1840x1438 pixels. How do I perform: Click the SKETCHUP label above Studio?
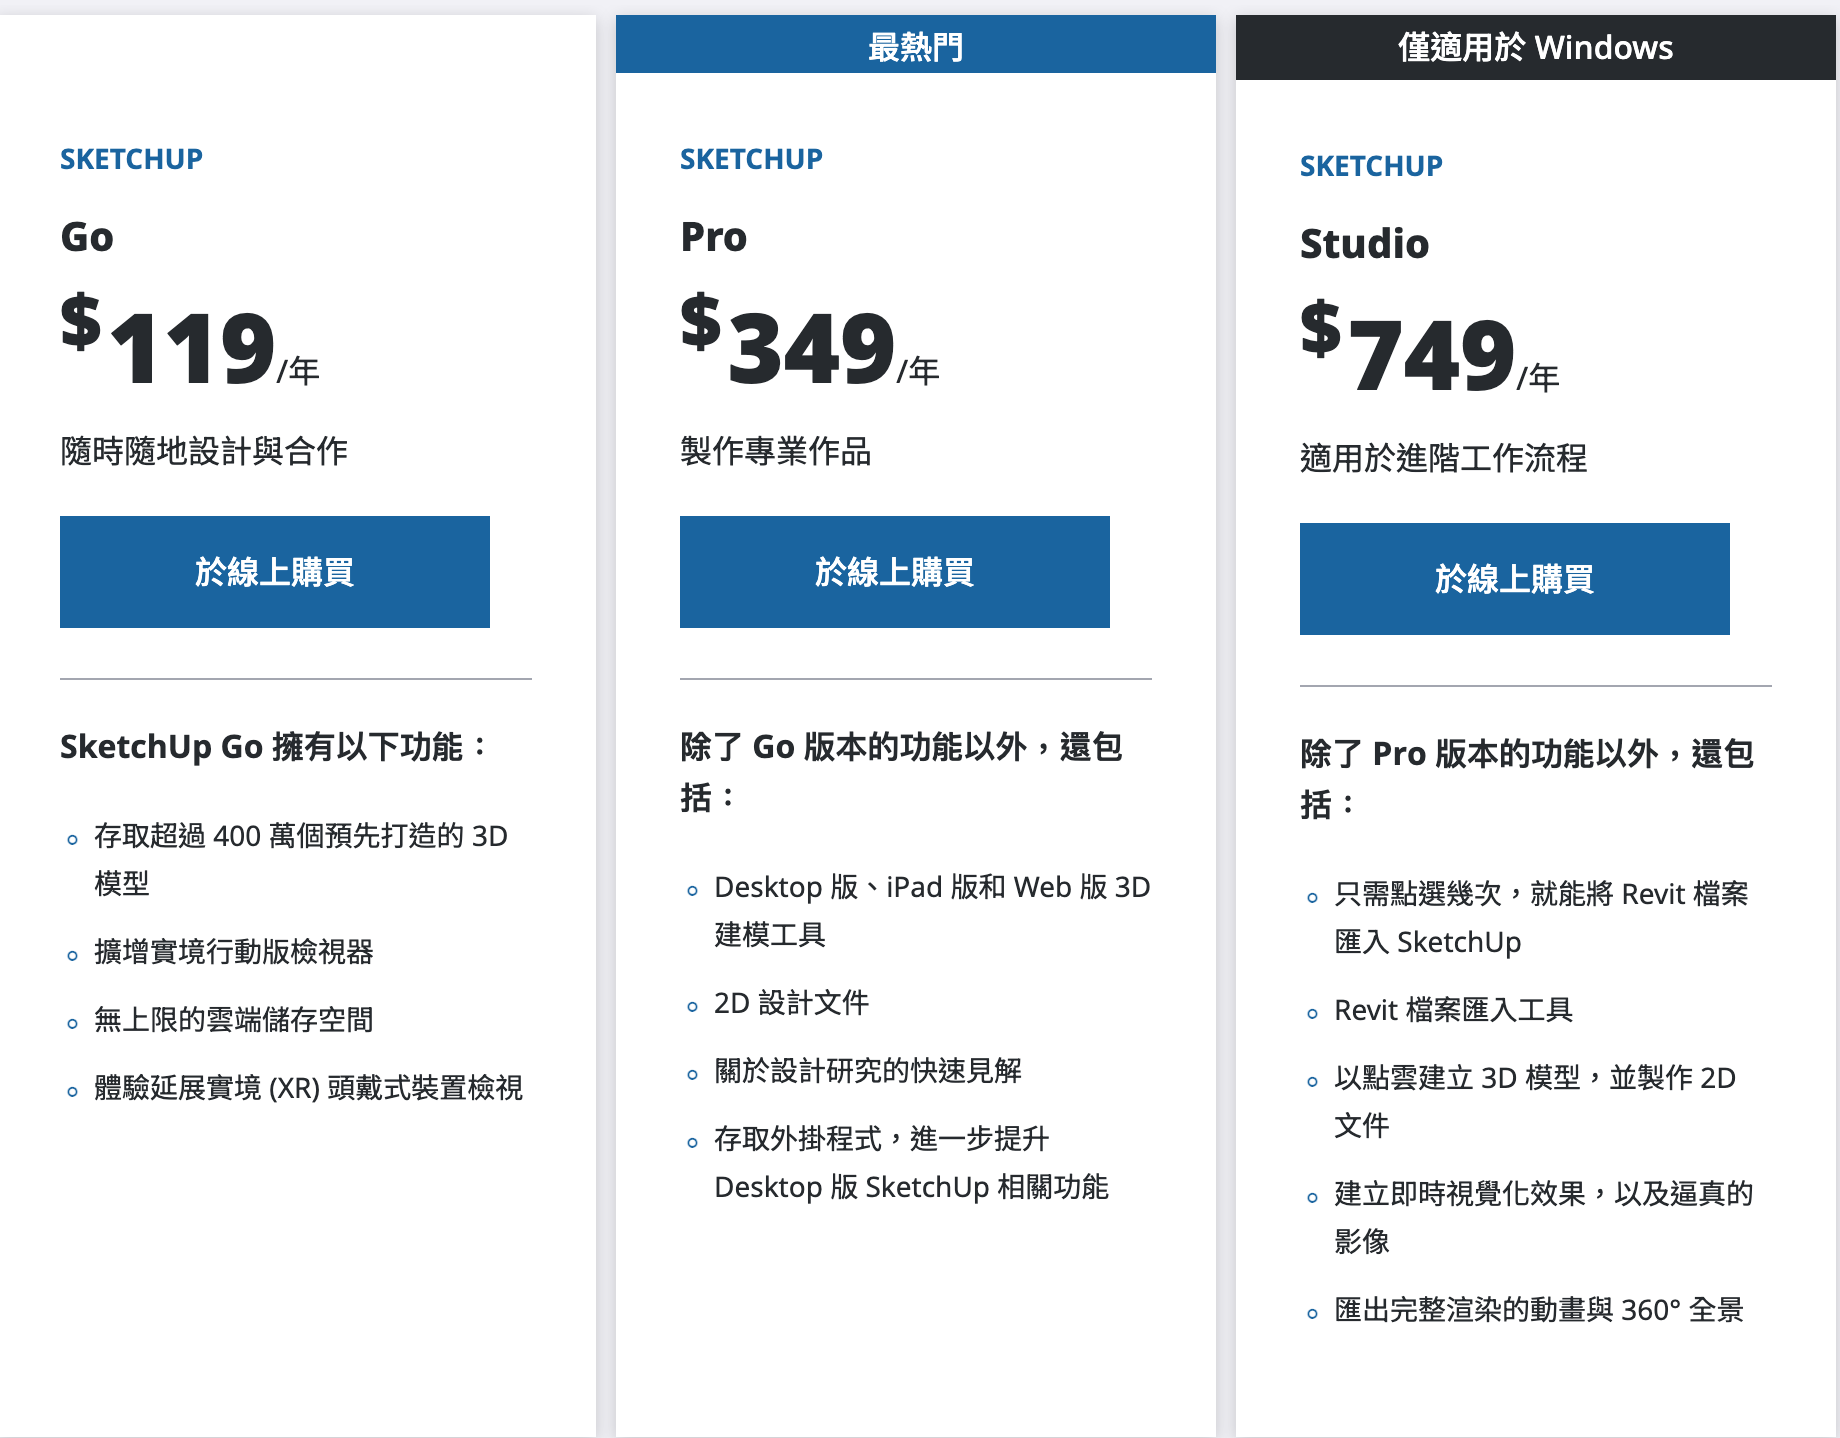tap(1371, 166)
